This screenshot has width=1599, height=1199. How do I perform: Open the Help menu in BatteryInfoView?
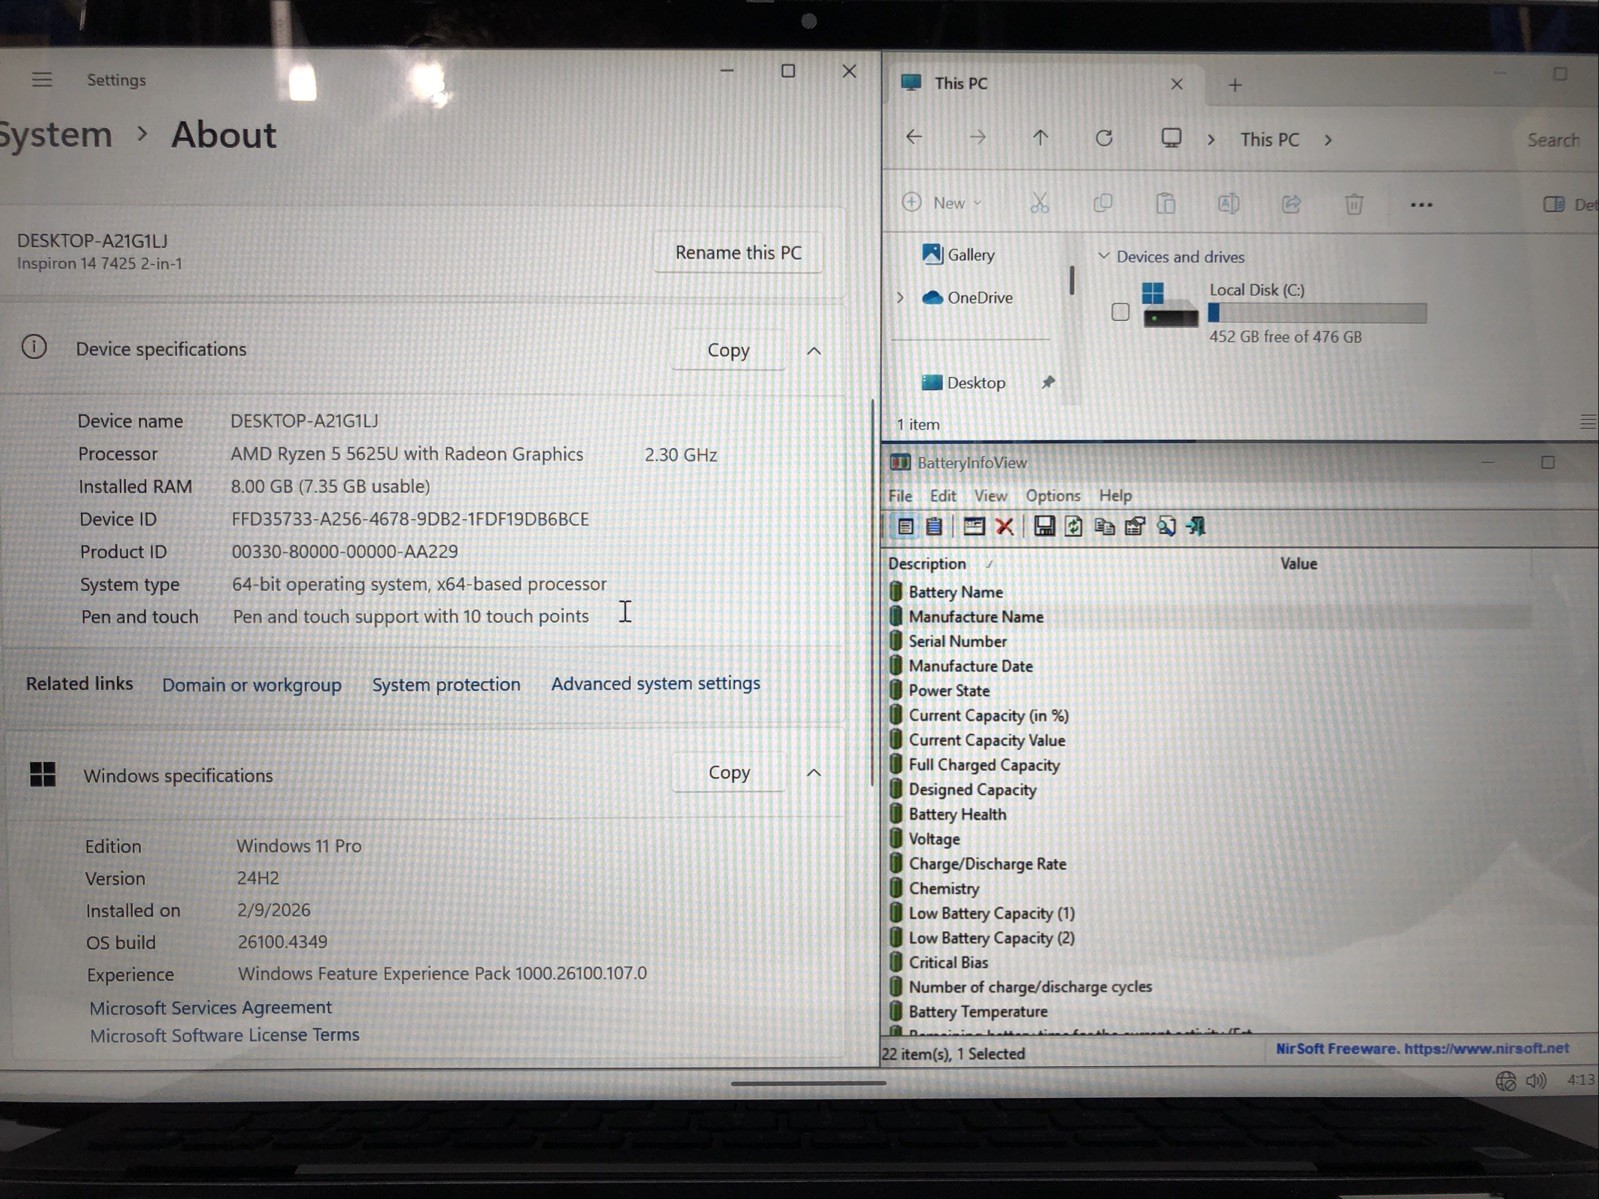[1115, 495]
